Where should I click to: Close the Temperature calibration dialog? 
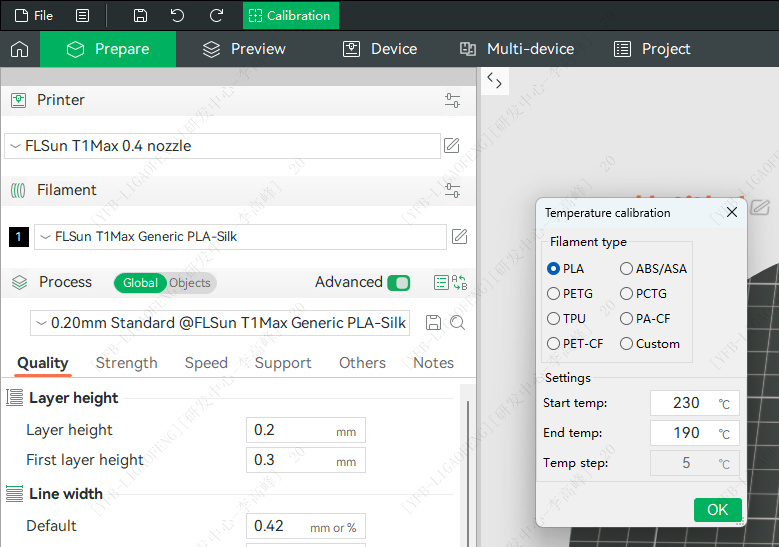coord(732,213)
